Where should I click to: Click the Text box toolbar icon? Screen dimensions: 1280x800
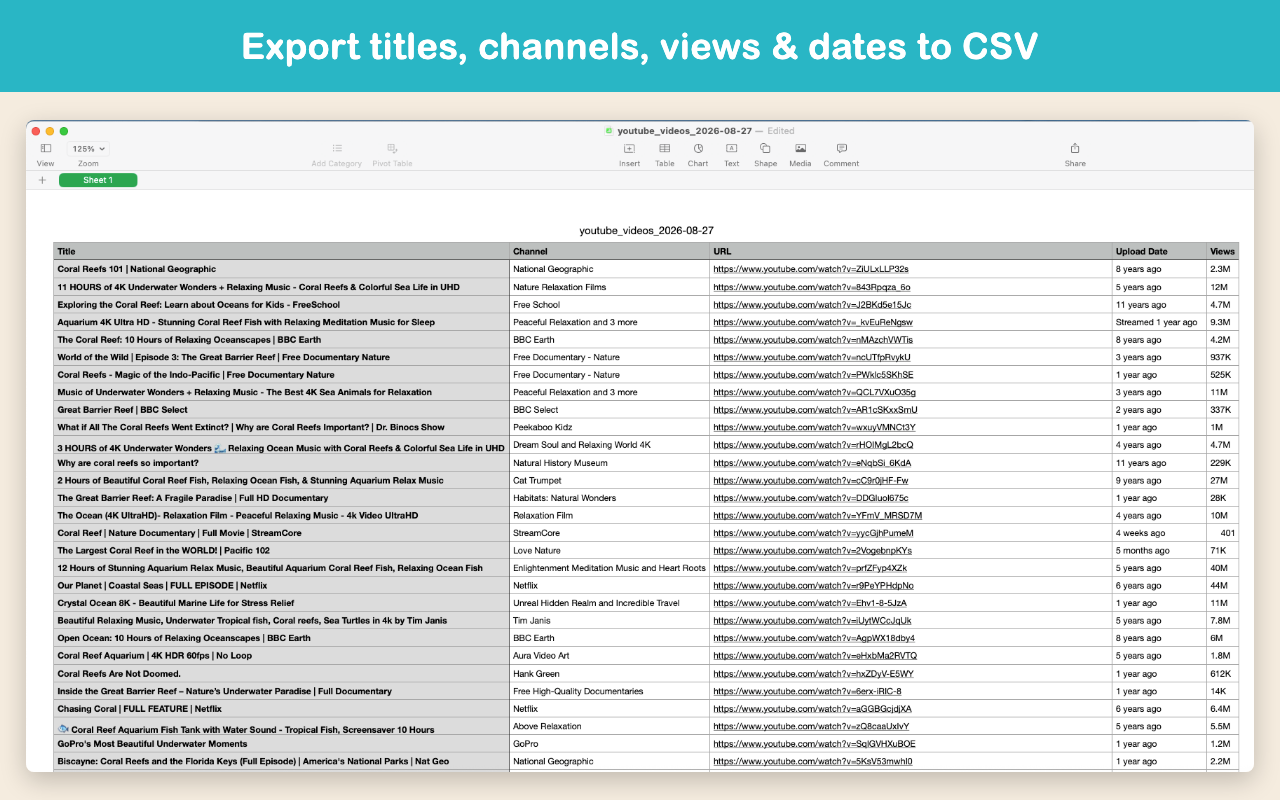(x=731, y=148)
